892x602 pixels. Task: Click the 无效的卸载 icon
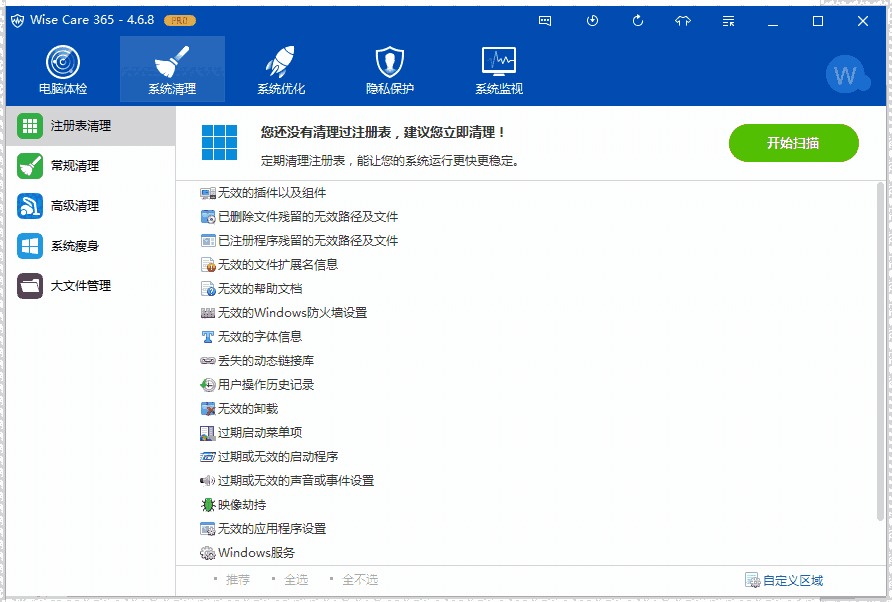(x=208, y=409)
